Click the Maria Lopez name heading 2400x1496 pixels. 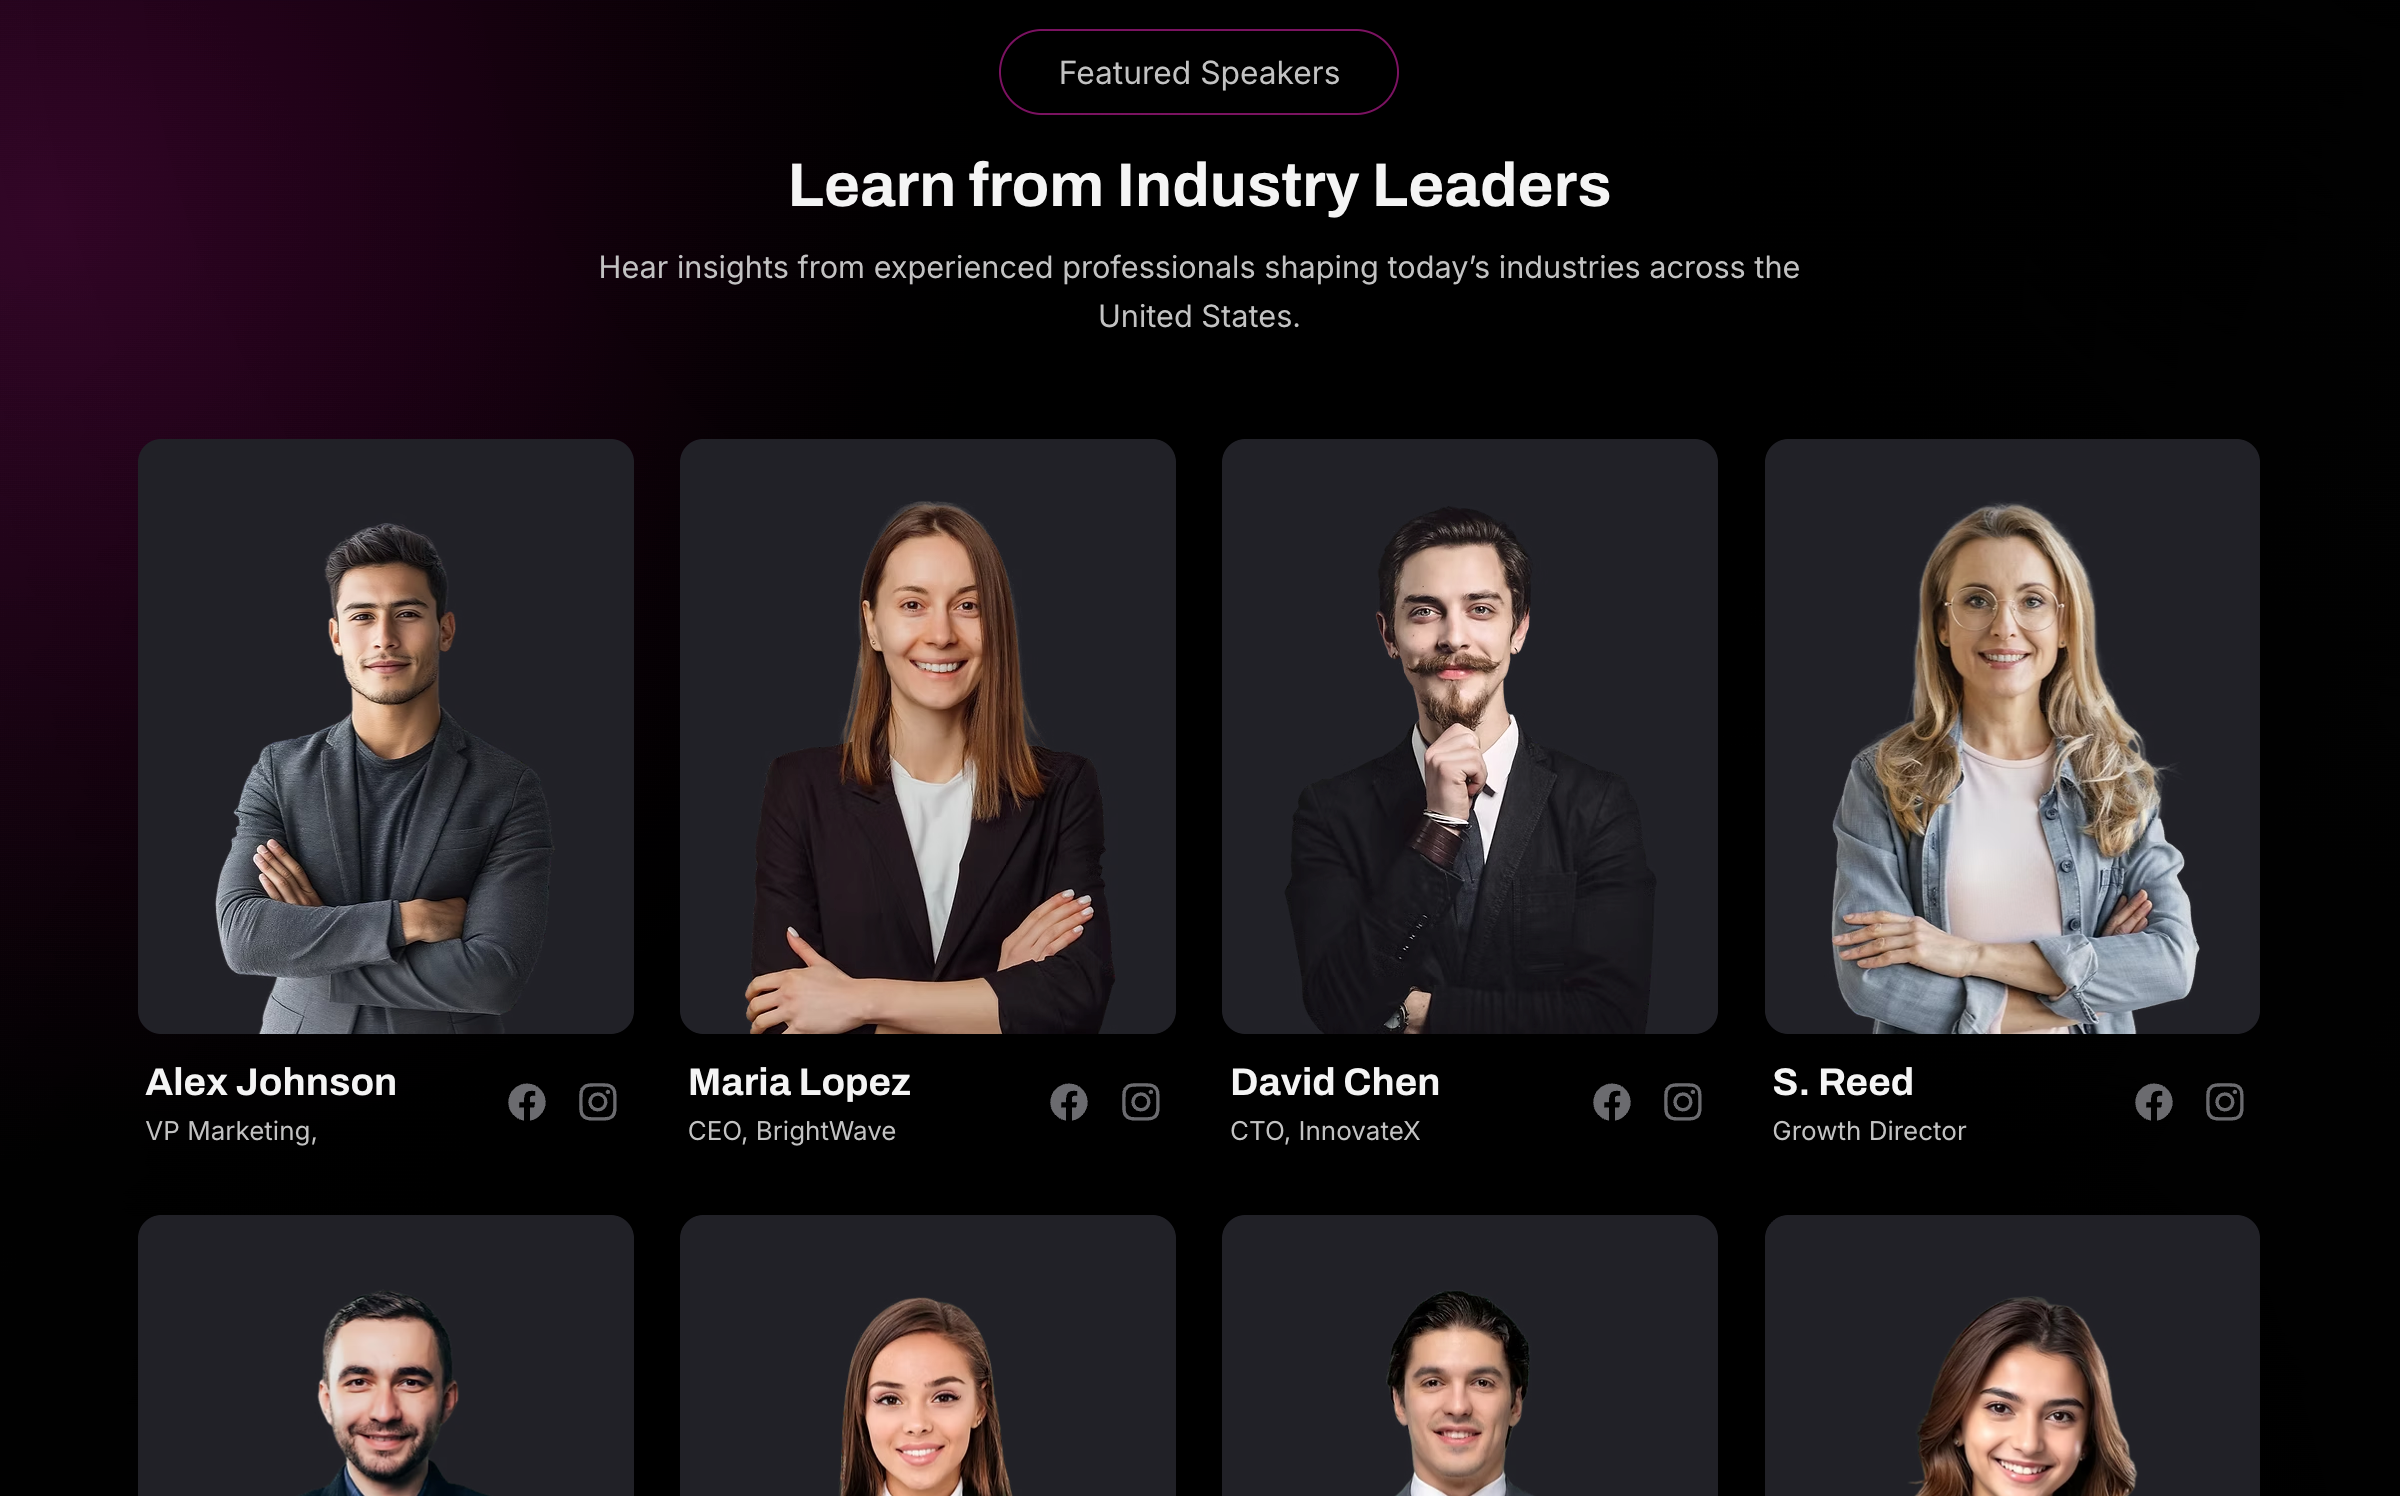coord(799,1082)
